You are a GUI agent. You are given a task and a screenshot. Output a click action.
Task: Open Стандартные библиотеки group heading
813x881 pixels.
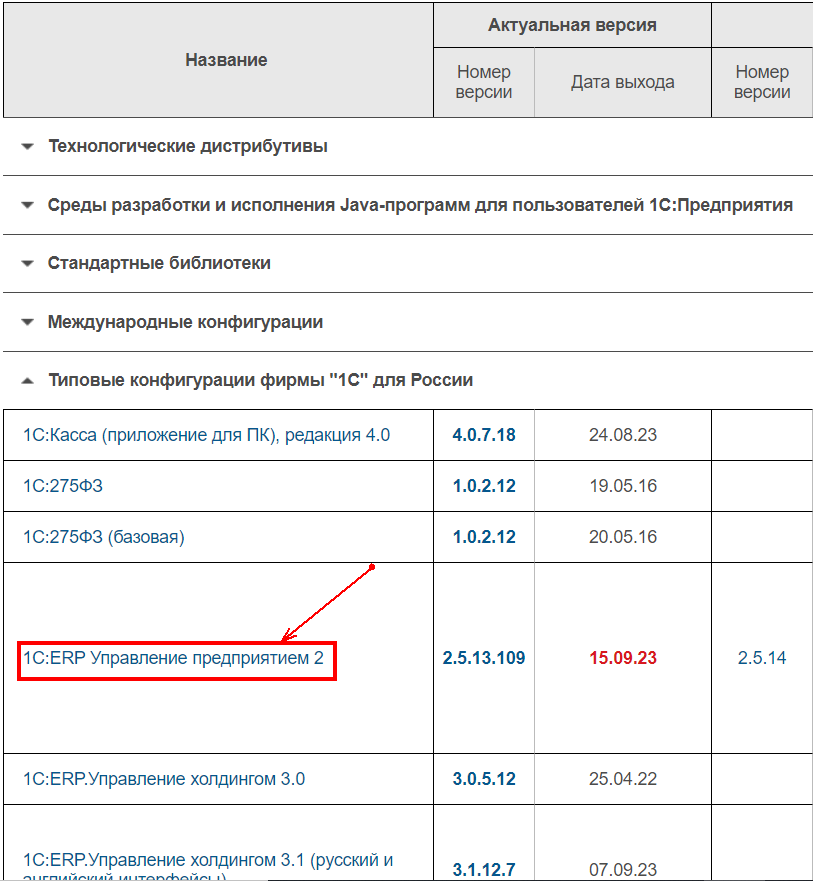(159, 263)
